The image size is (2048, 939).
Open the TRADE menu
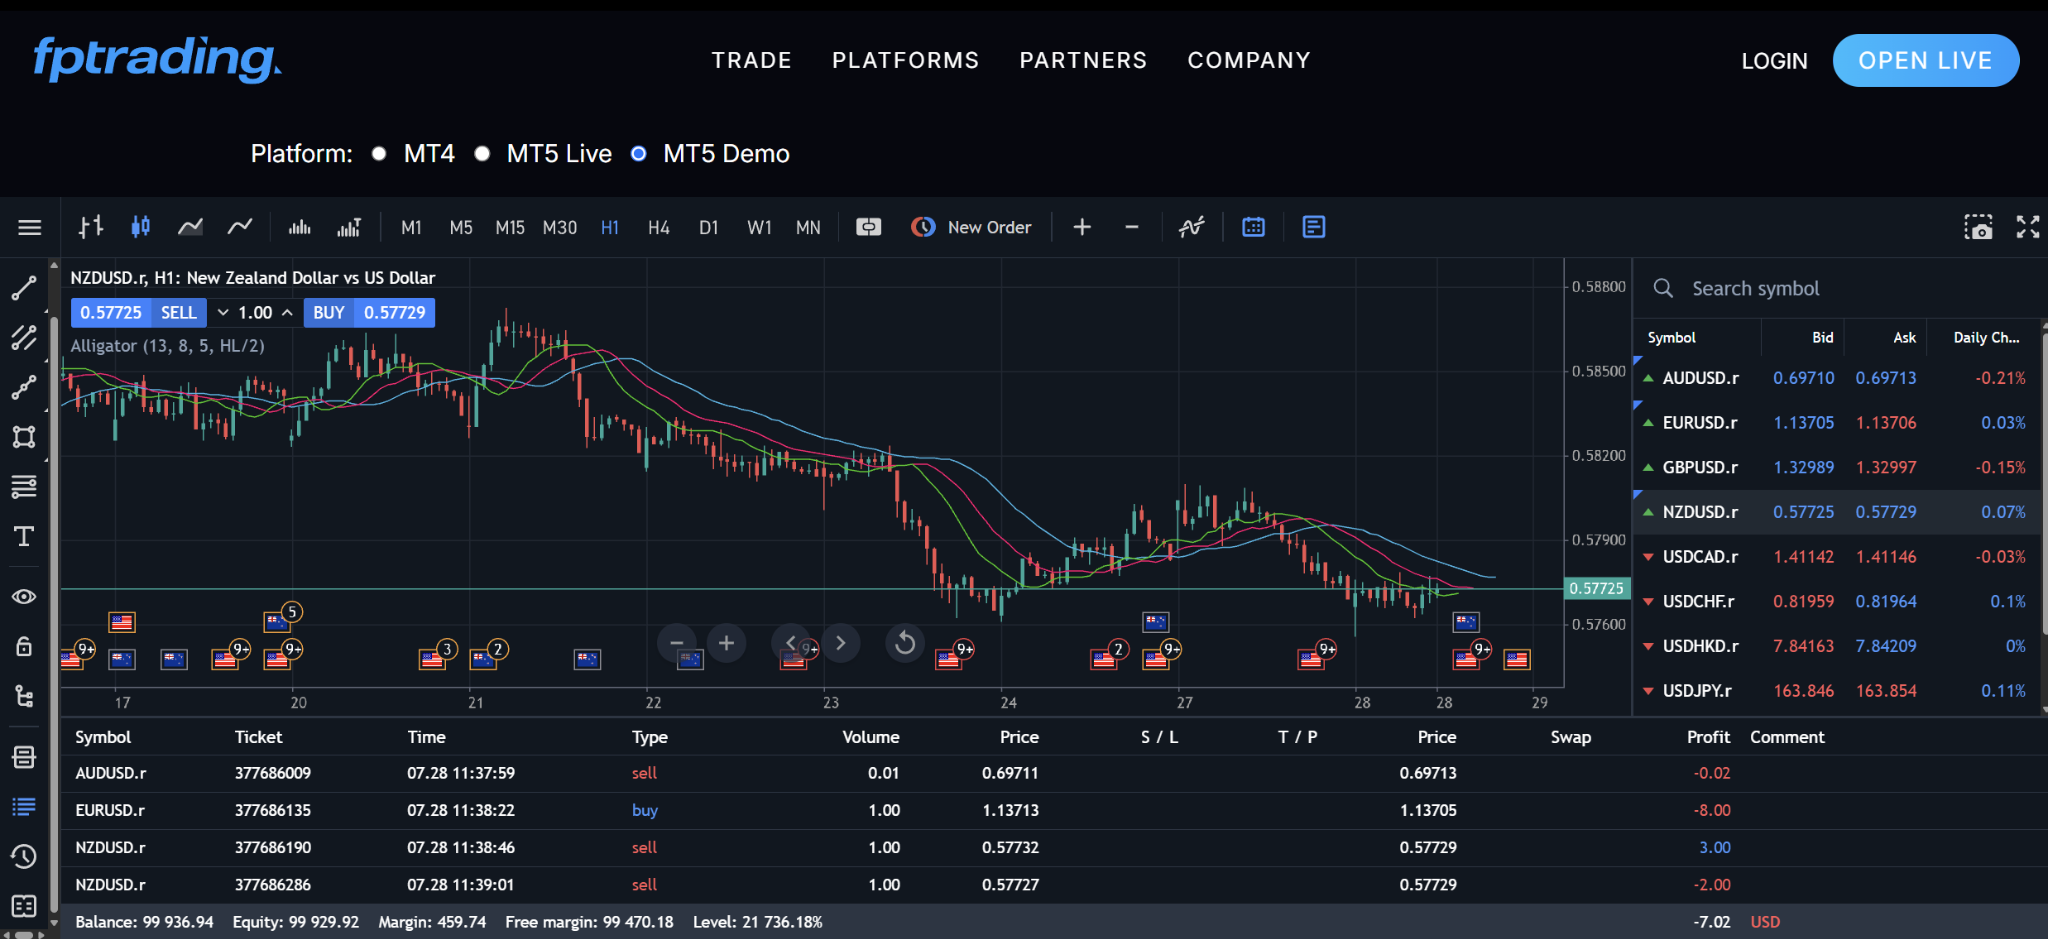pos(752,60)
